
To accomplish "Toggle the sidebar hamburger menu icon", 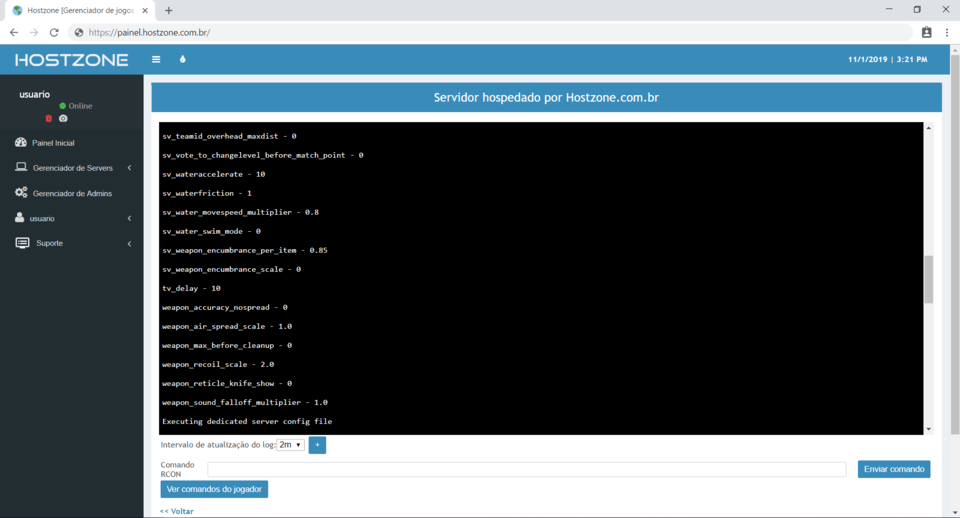I will 156,59.
